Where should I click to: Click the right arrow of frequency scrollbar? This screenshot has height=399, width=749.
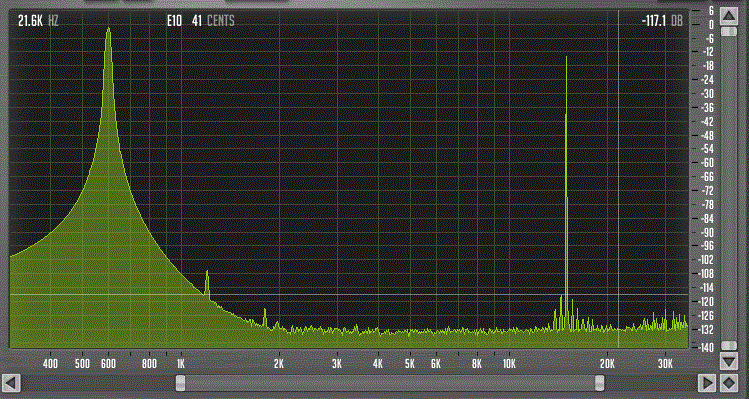click(707, 383)
